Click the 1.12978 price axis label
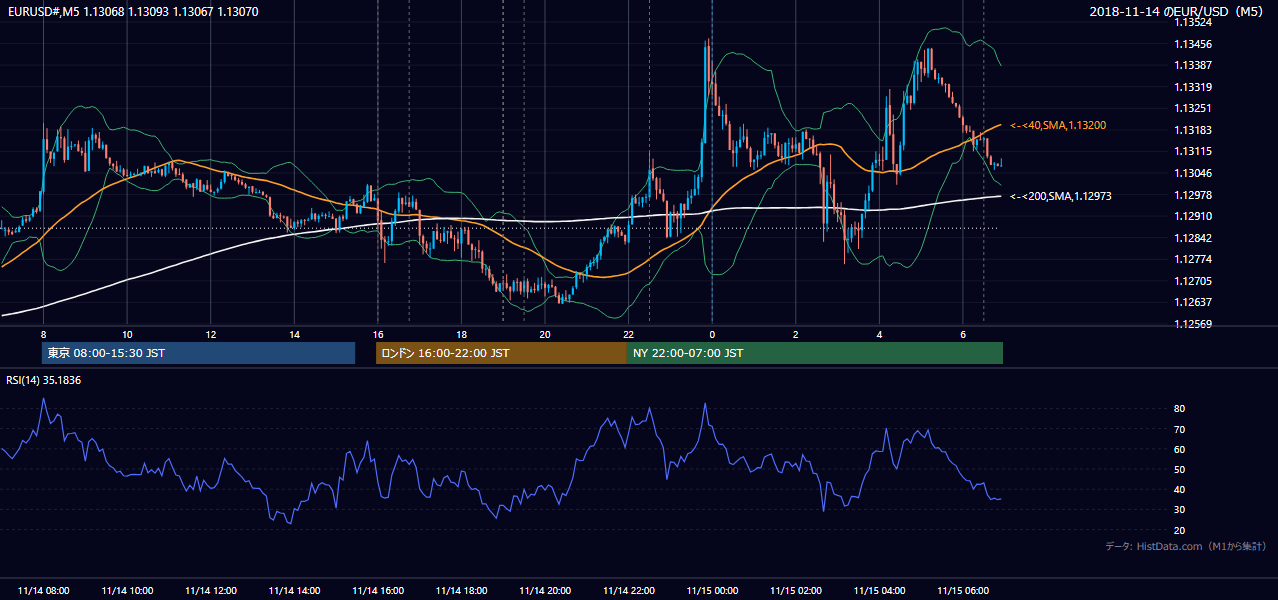The height and width of the screenshot is (600, 1278). (1194, 195)
